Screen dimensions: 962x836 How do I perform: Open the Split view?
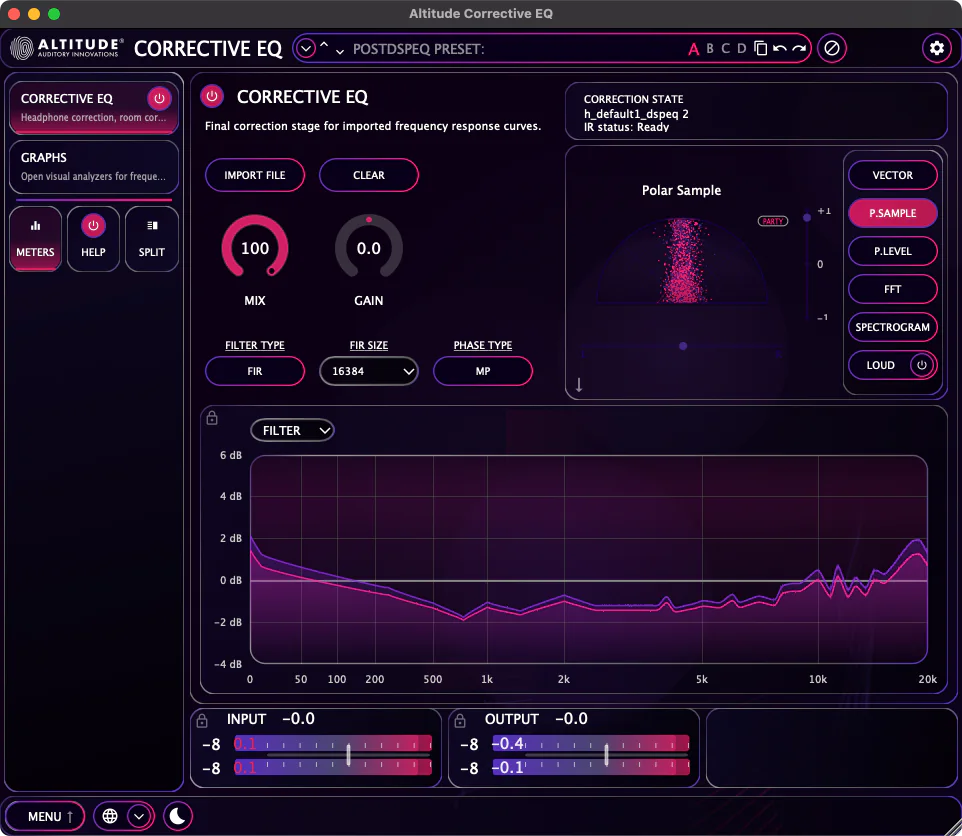152,239
